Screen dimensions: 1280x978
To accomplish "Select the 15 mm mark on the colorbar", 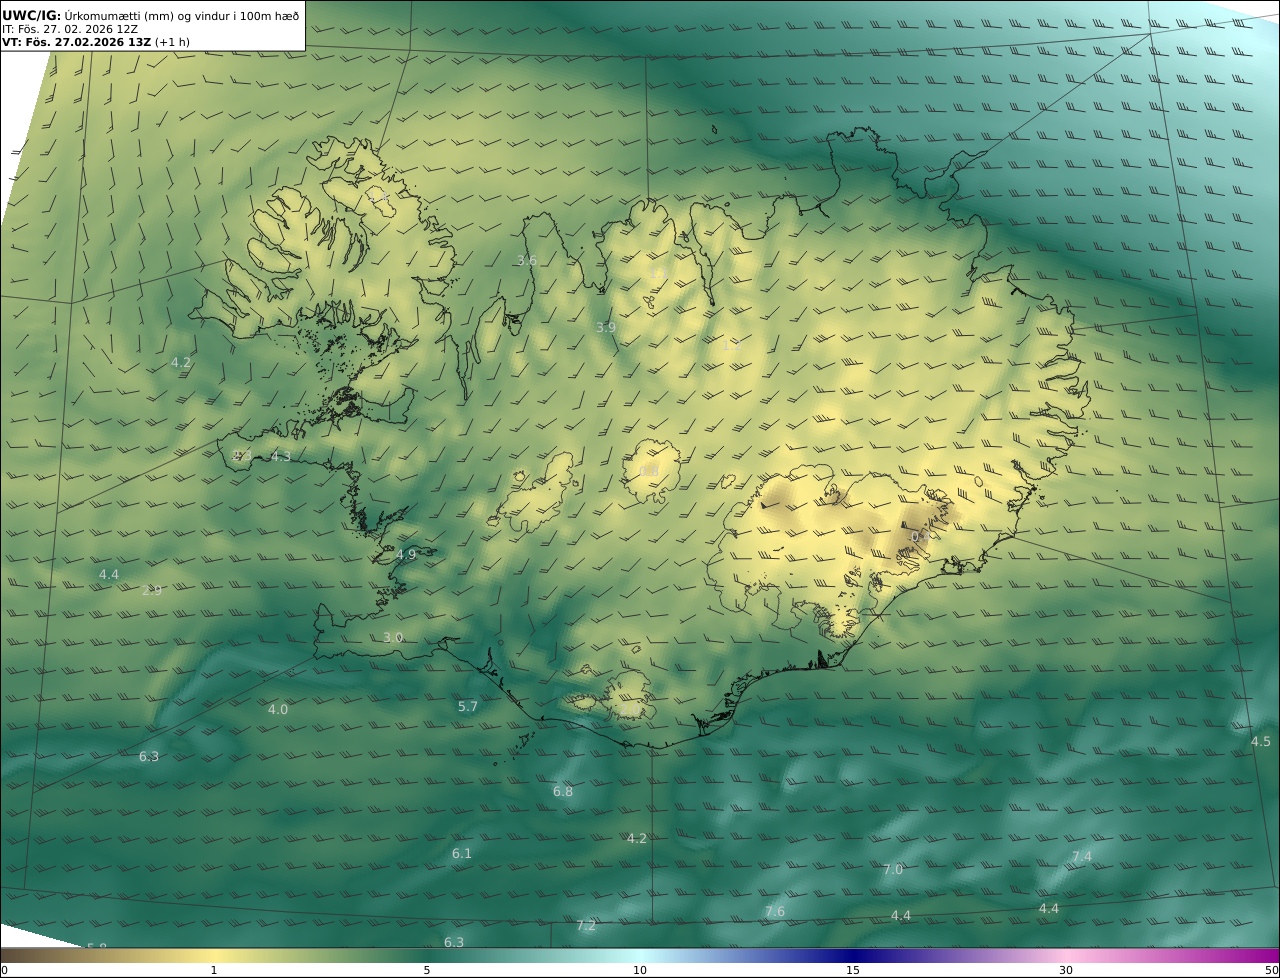I will [x=853, y=970].
